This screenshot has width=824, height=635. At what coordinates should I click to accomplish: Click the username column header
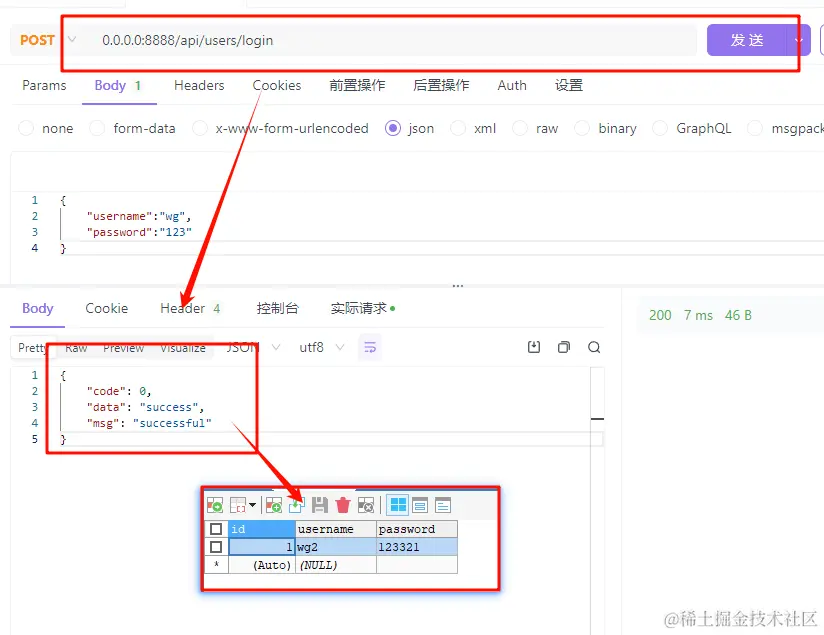pyautogui.click(x=336, y=529)
